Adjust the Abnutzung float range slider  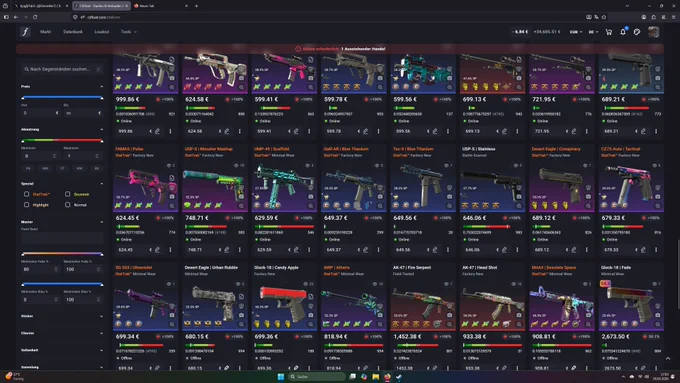click(x=62, y=141)
